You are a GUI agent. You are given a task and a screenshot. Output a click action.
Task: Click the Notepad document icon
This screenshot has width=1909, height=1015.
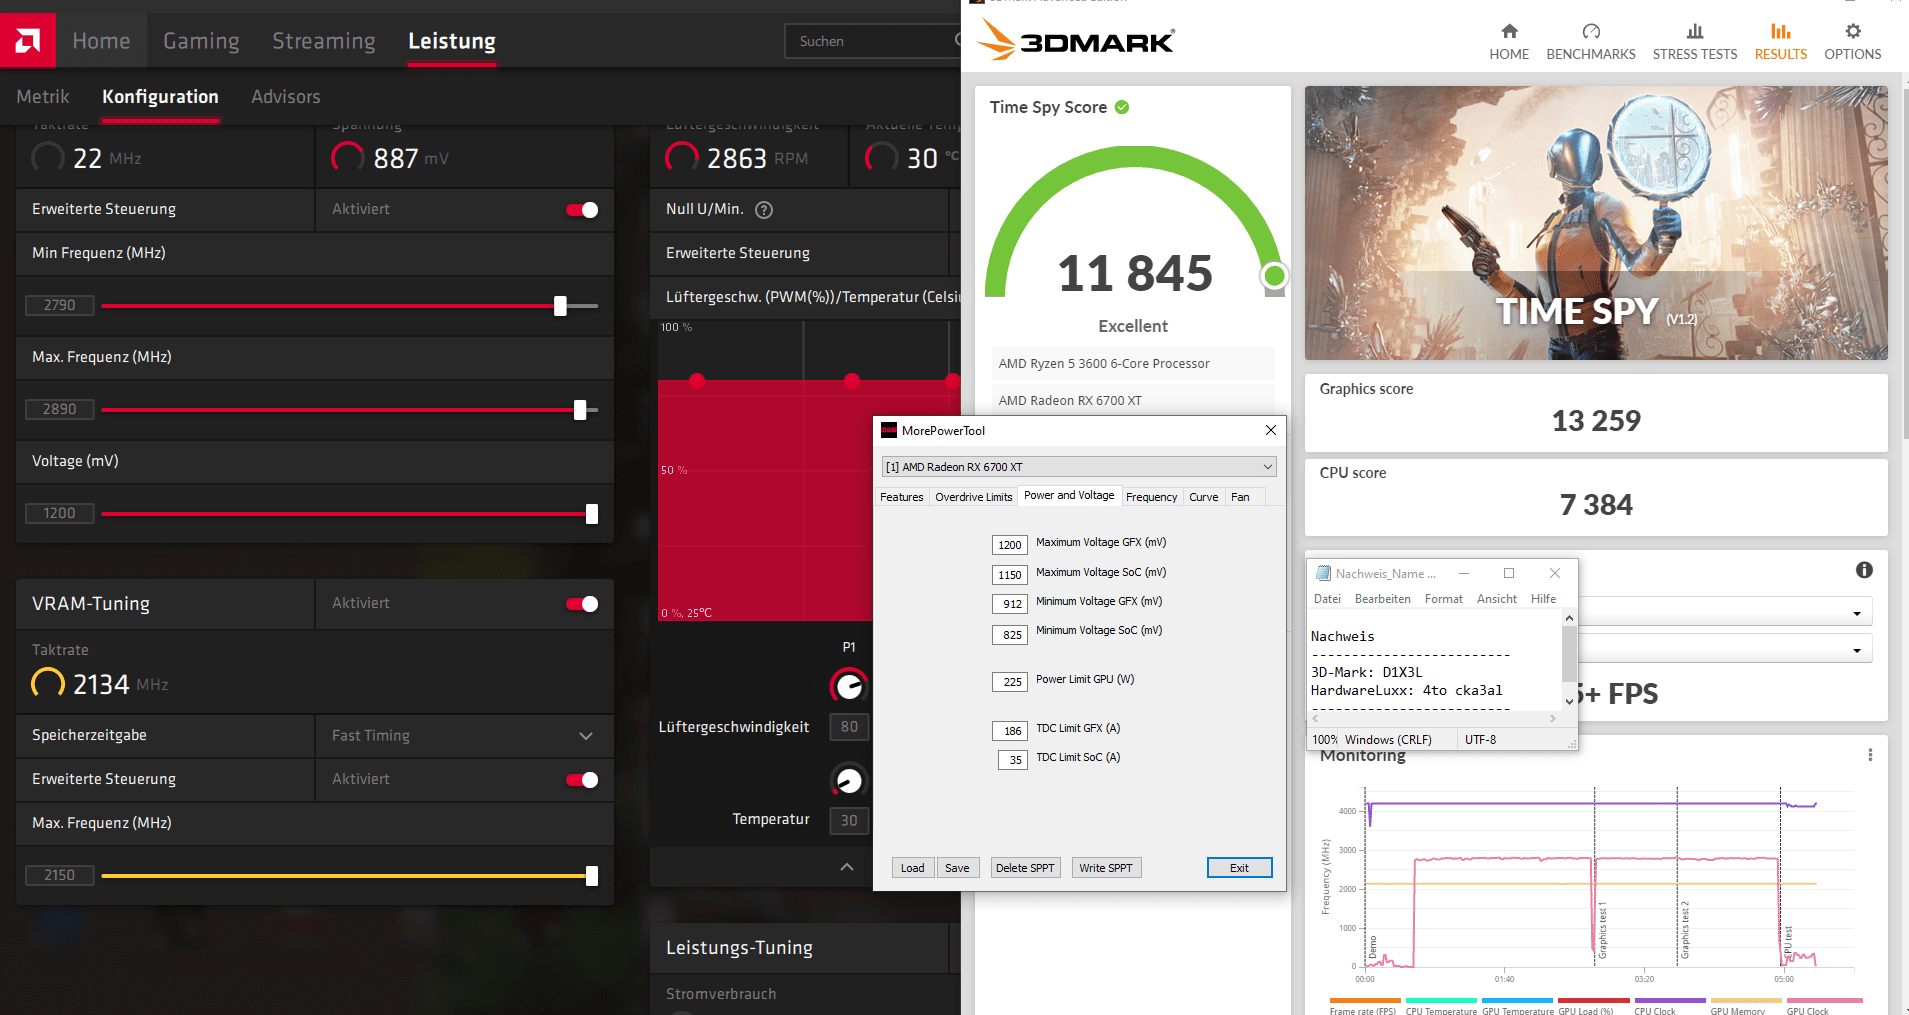(1323, 573)
